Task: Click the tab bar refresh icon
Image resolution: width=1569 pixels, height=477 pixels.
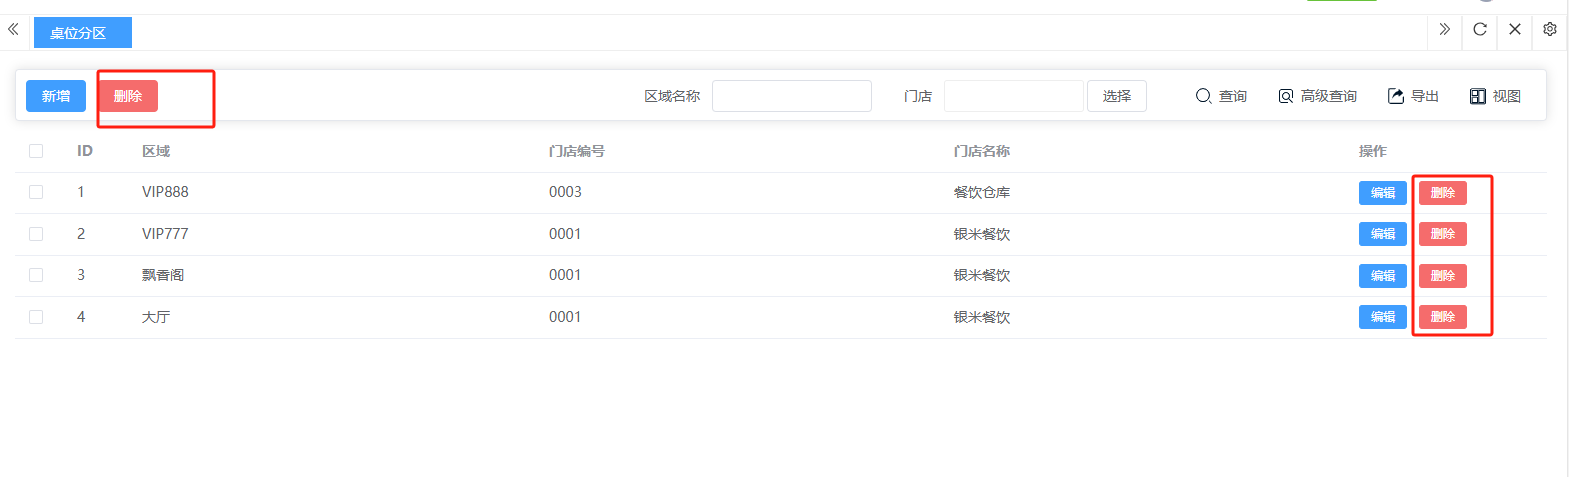Action: click(1480, 30)
